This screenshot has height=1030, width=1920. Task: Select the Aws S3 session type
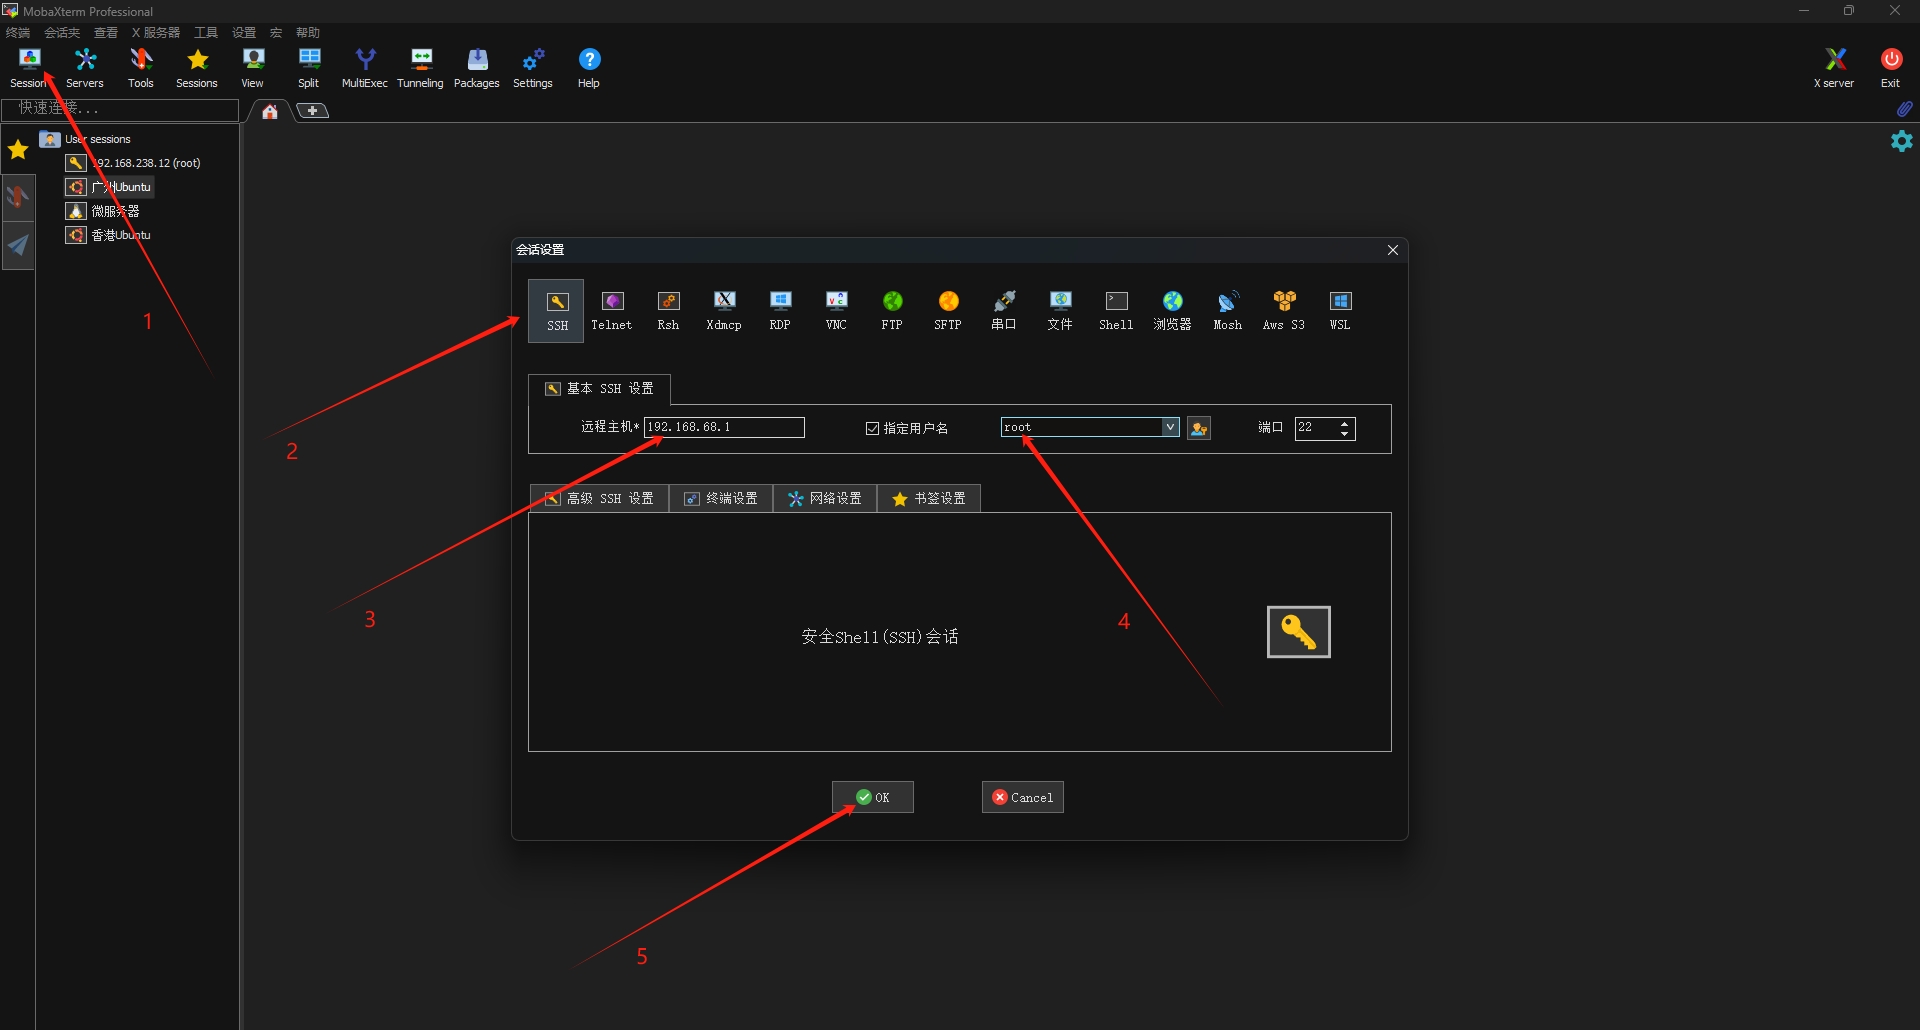pos(1284,311)
